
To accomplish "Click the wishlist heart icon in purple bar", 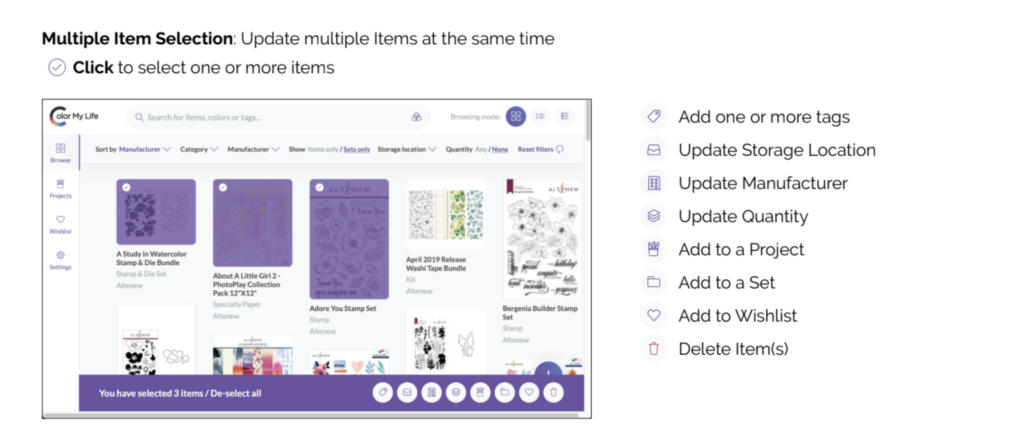I will (x=529, y=393).
